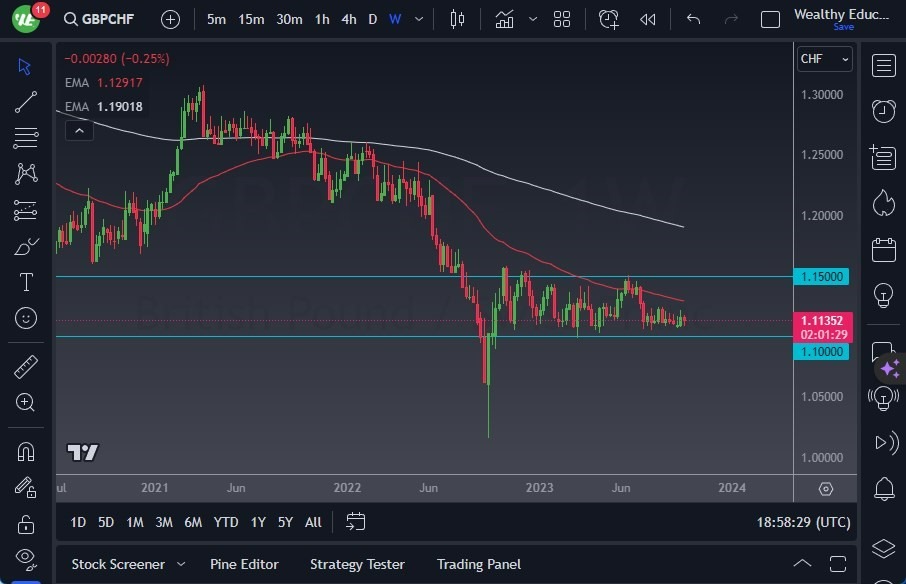Viewport: 906px width, 584px height.
Task: Open the Watchlist panel on the right sidebar
Action: pos(884,65)
